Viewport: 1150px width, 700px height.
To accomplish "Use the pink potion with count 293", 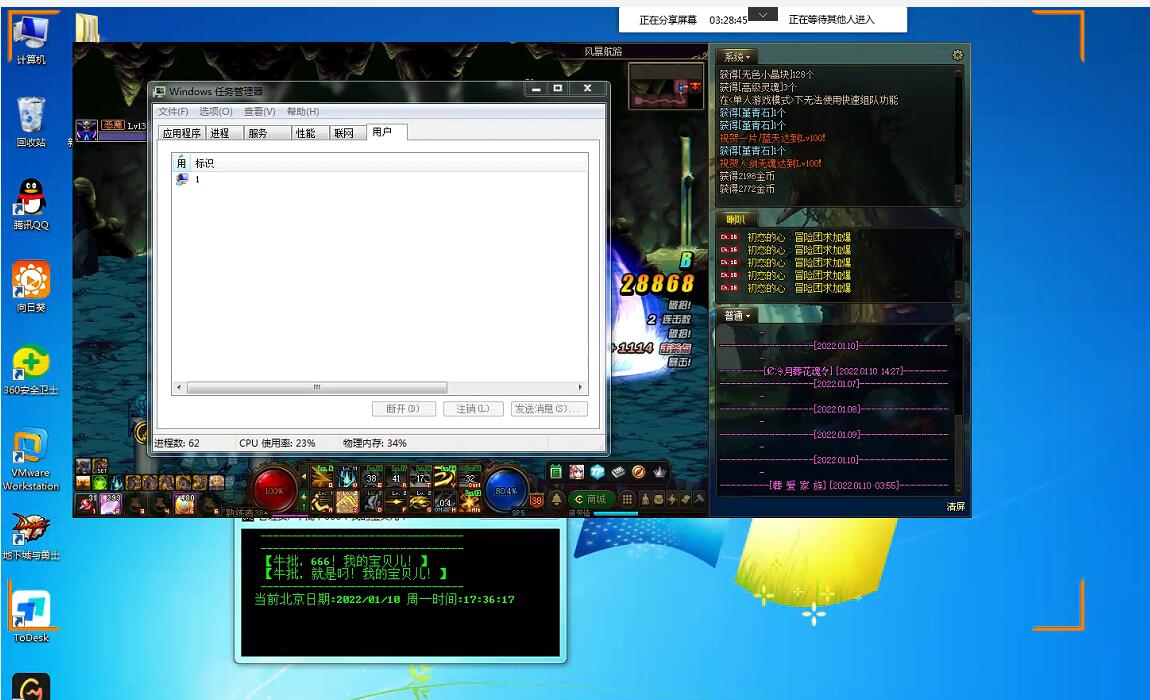I will tap(111, 504).
